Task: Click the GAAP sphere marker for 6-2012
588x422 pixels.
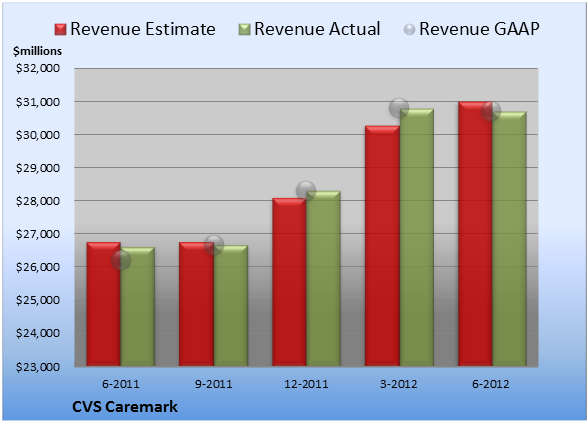Action: pos(491,111)
